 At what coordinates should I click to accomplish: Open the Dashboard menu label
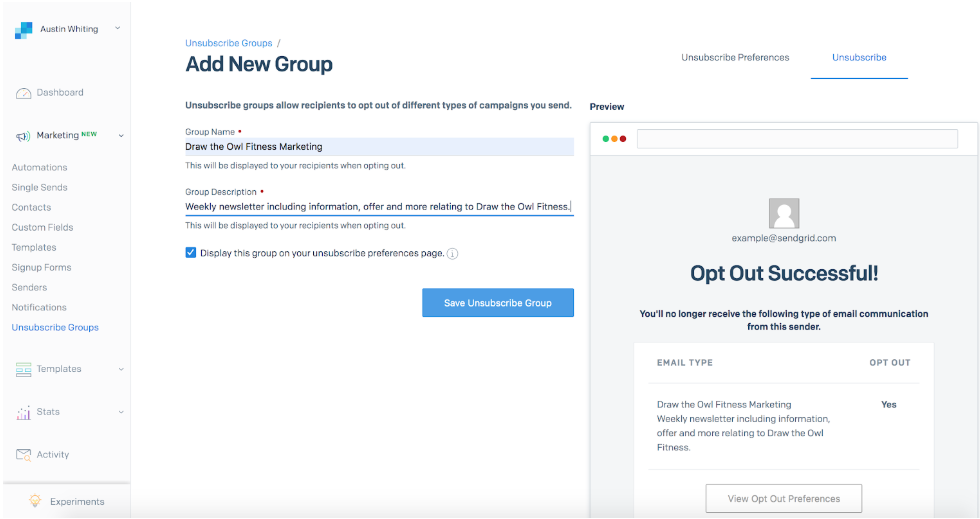60,93
